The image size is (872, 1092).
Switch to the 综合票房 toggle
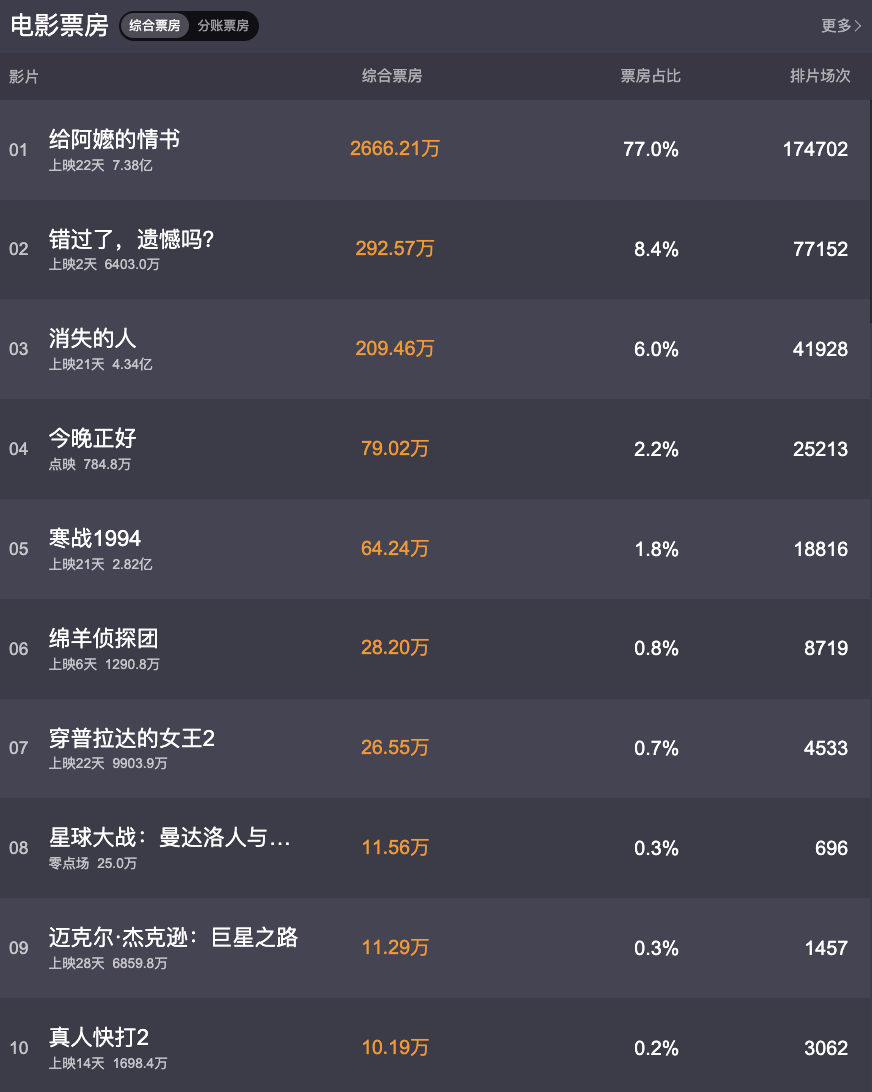point(155,26)
